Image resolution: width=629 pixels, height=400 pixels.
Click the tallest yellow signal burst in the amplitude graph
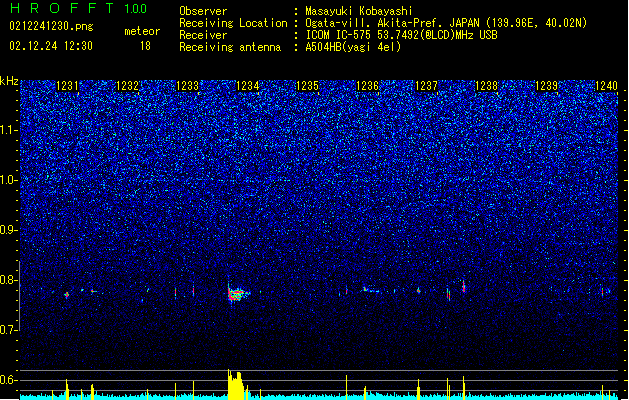coord(235,384)
